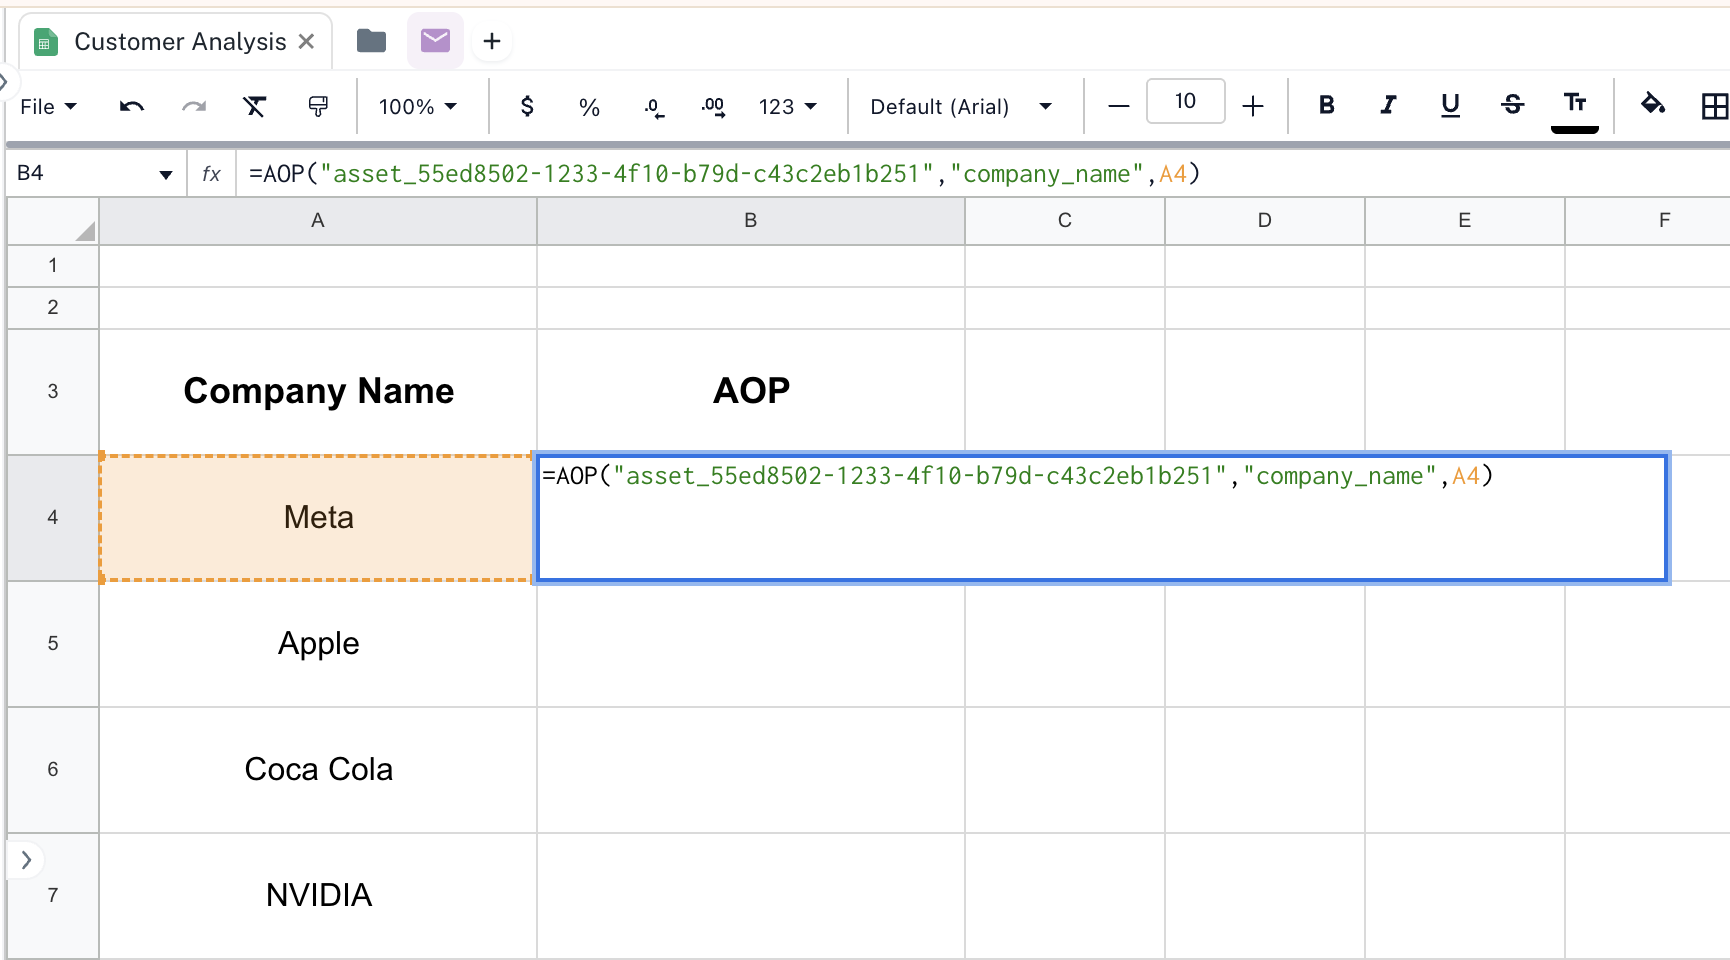Select the Coca Cola cell
The width and height of the screenshot is (1730, 960).
(x=318, y=770)
